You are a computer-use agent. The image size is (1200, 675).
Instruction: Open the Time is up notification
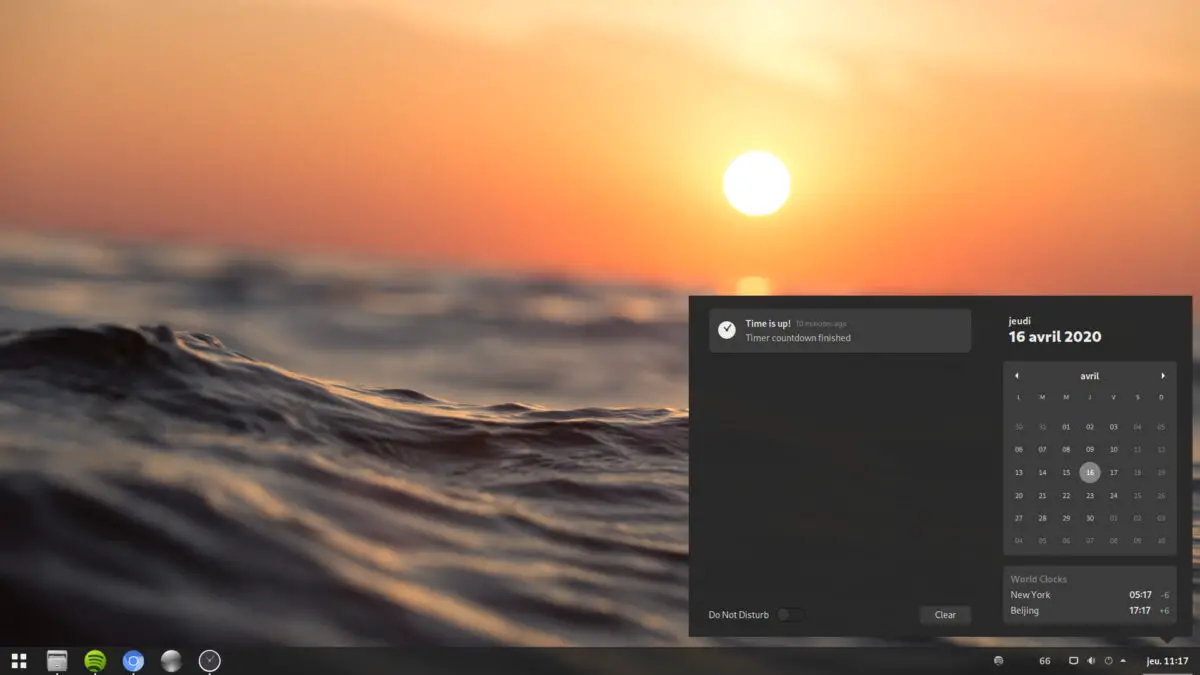[840, 330]
